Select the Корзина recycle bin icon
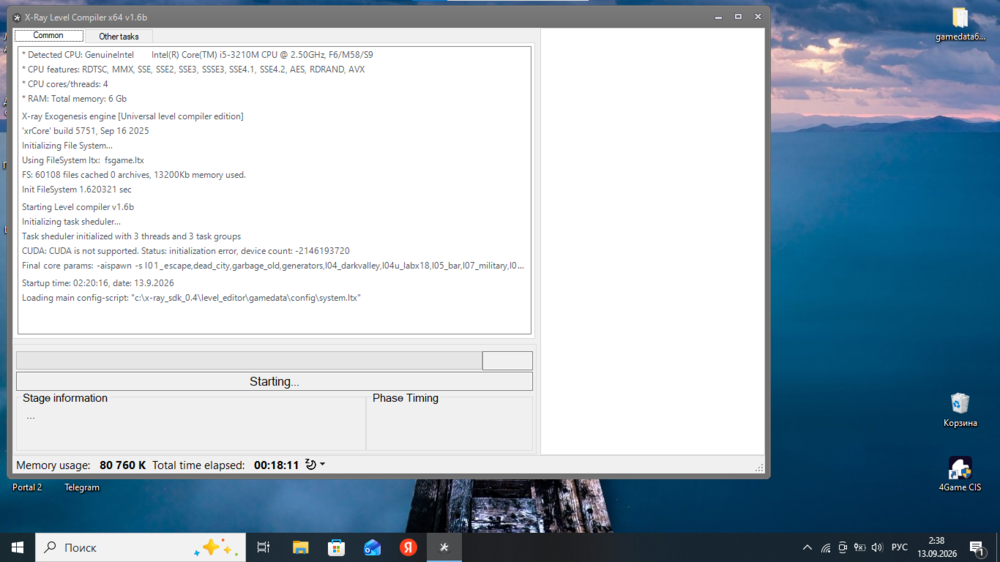1000x562 pixels. point(960,410)
